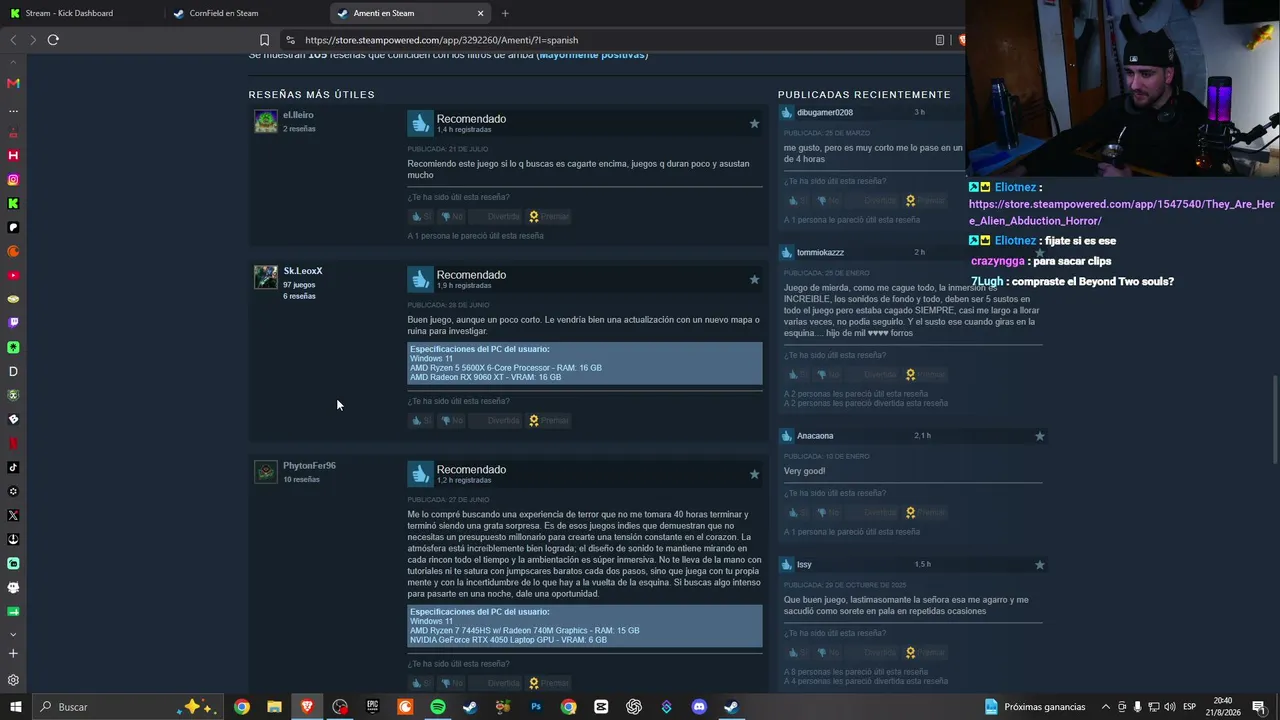Click el.lleiro's profile avatar
This screenshot has width=1280, height=720.
pyautogui.click(x=266, y=121)
